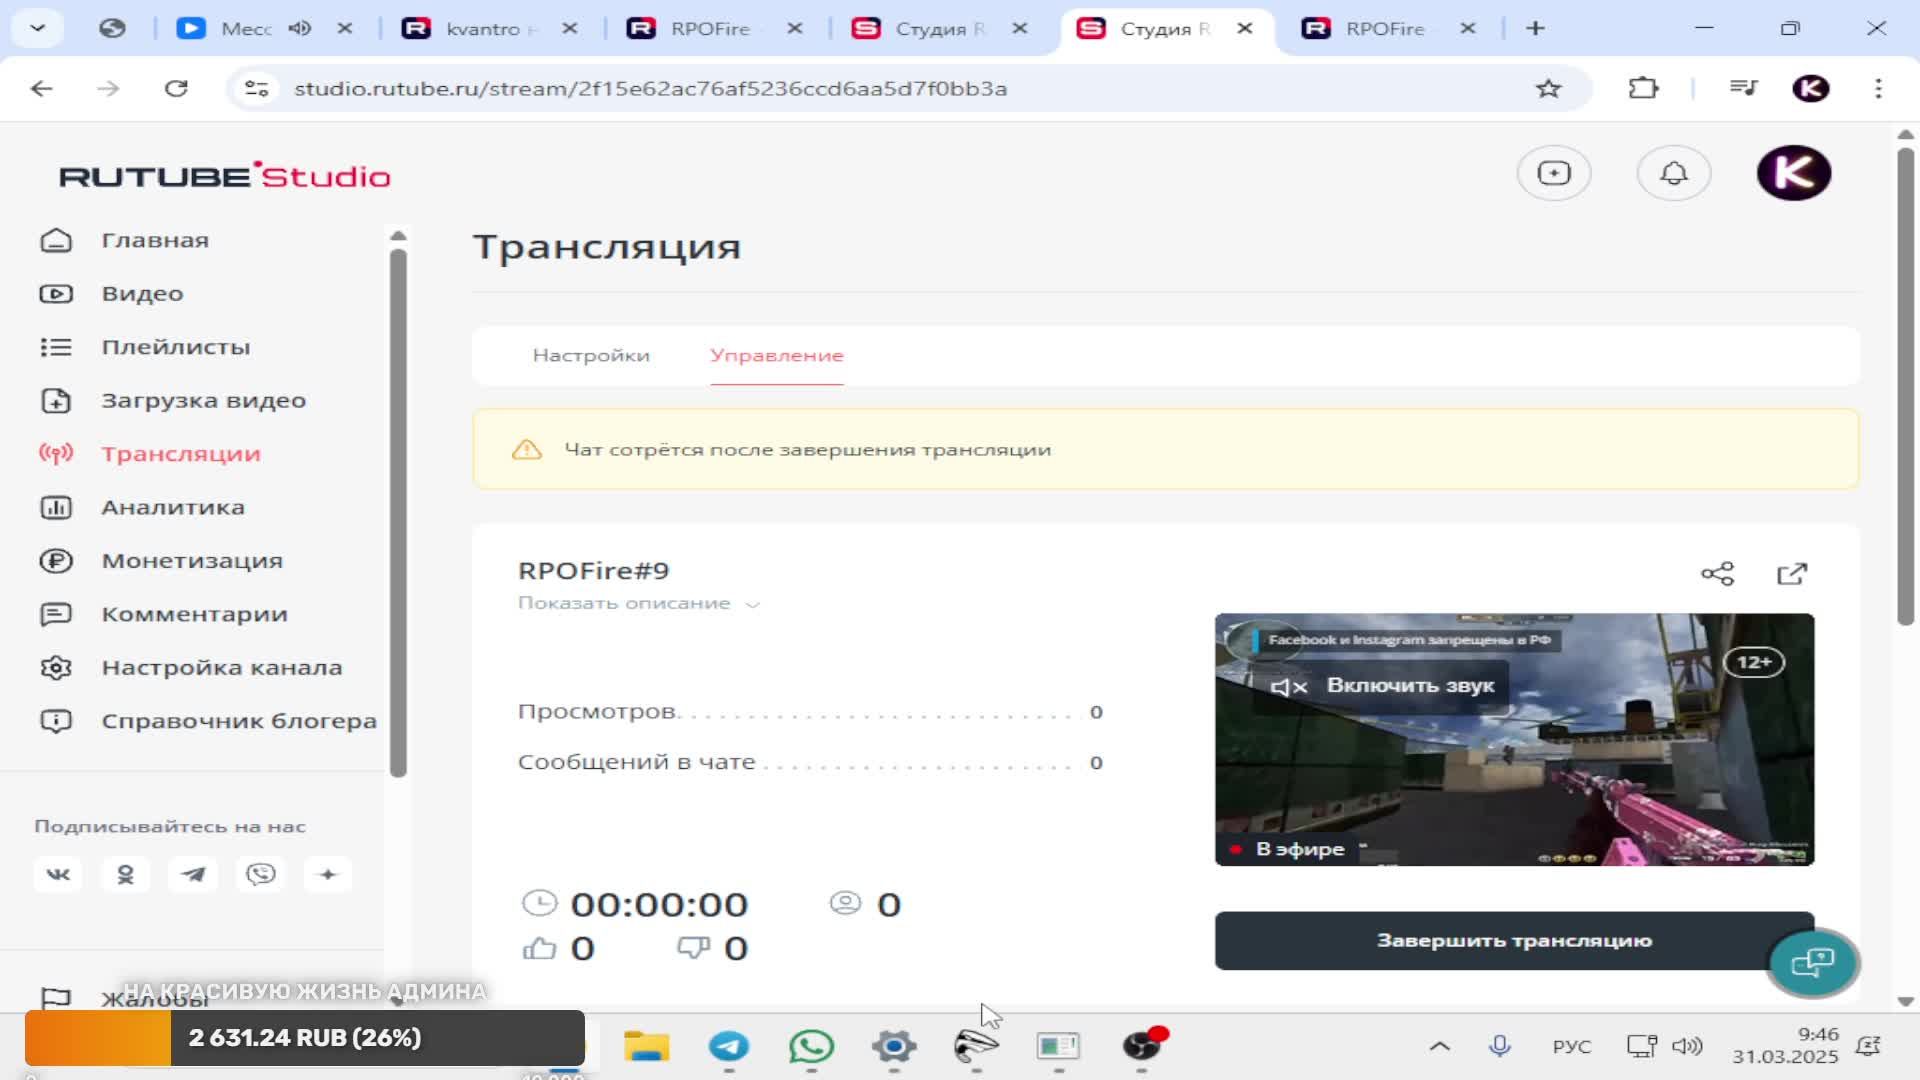
Task: Open Монетизация sidebar link
Action: coord(191,561)
